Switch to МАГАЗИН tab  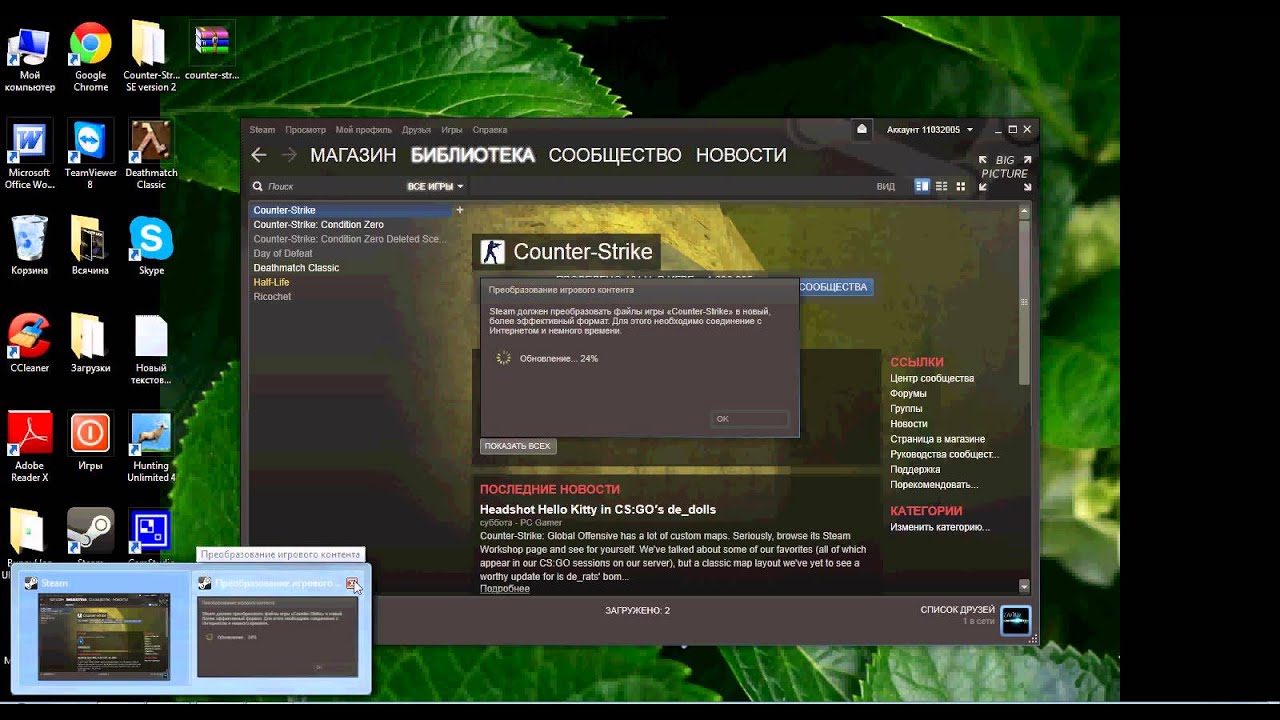click(x=353, y=155)
